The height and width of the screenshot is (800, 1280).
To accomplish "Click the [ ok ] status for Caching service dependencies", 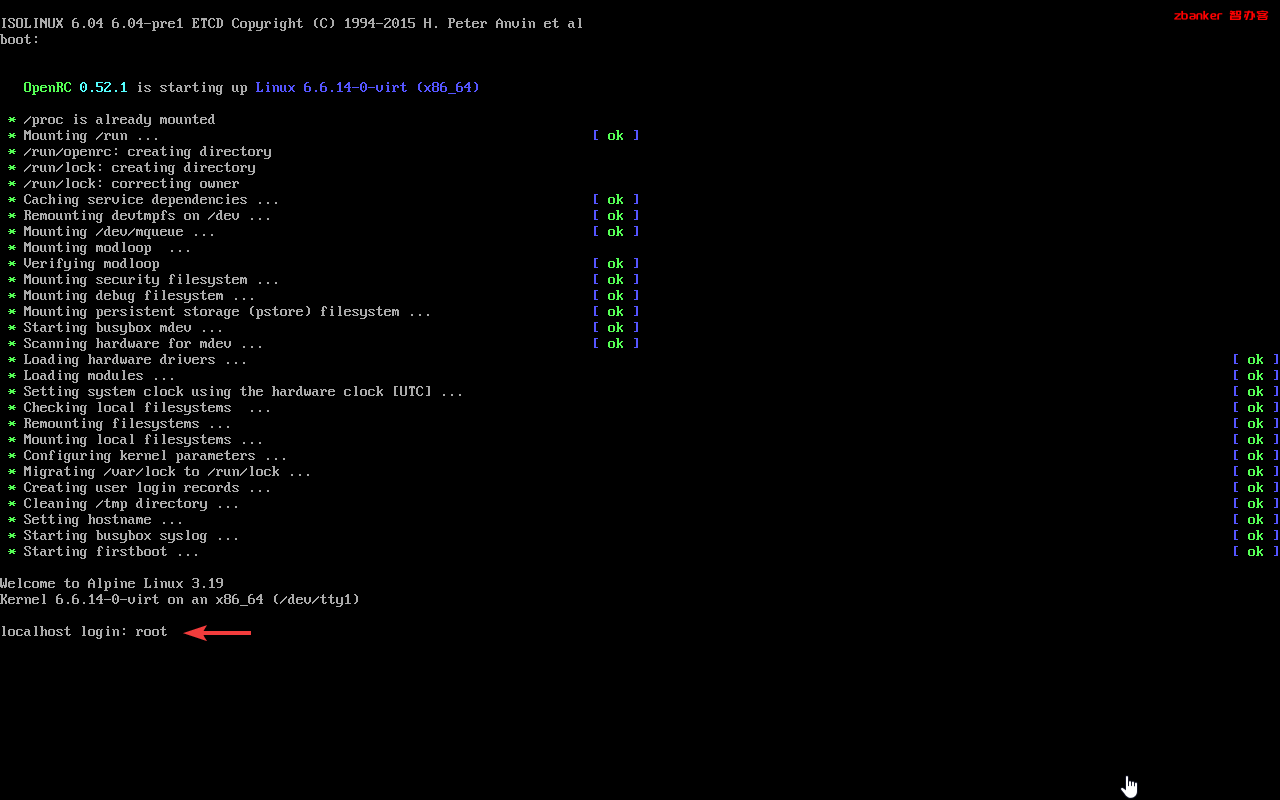I will (x=616, y=200).
